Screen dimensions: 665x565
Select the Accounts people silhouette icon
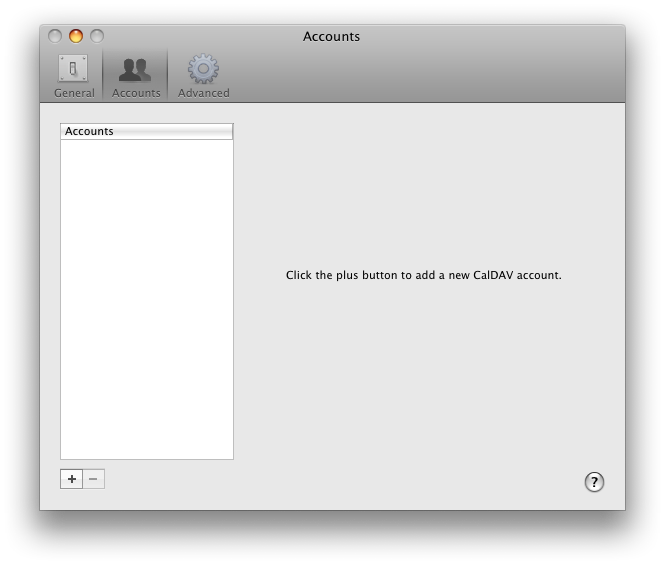pos(135,69)
